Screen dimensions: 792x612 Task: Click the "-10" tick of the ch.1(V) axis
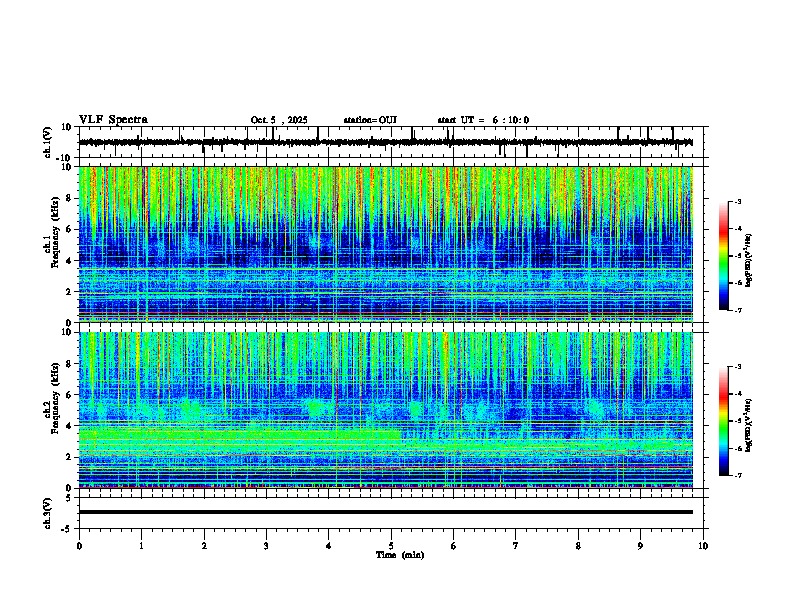pyautogui.click(x=64, y=158)
